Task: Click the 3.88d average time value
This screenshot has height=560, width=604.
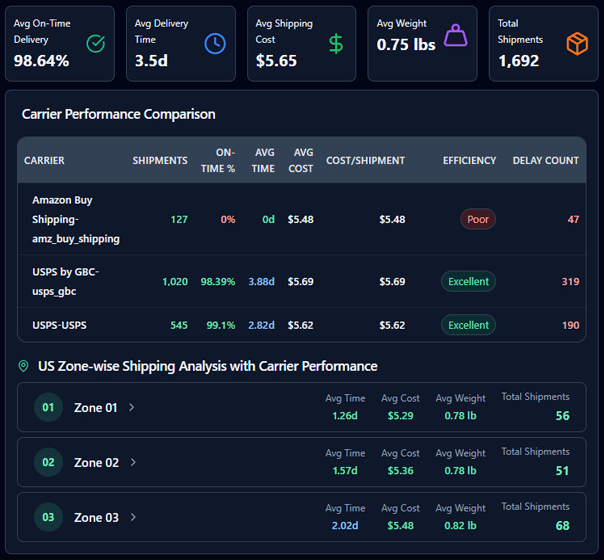Action: coord(262,282)
